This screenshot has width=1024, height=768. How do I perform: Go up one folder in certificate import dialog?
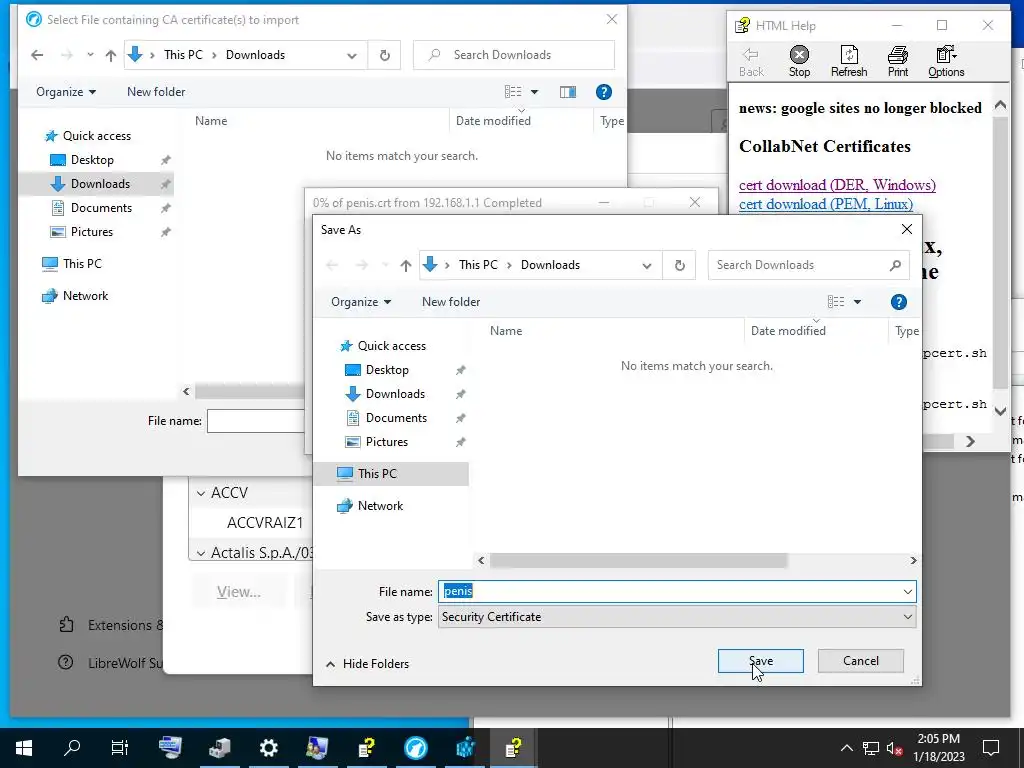(111, 56)
